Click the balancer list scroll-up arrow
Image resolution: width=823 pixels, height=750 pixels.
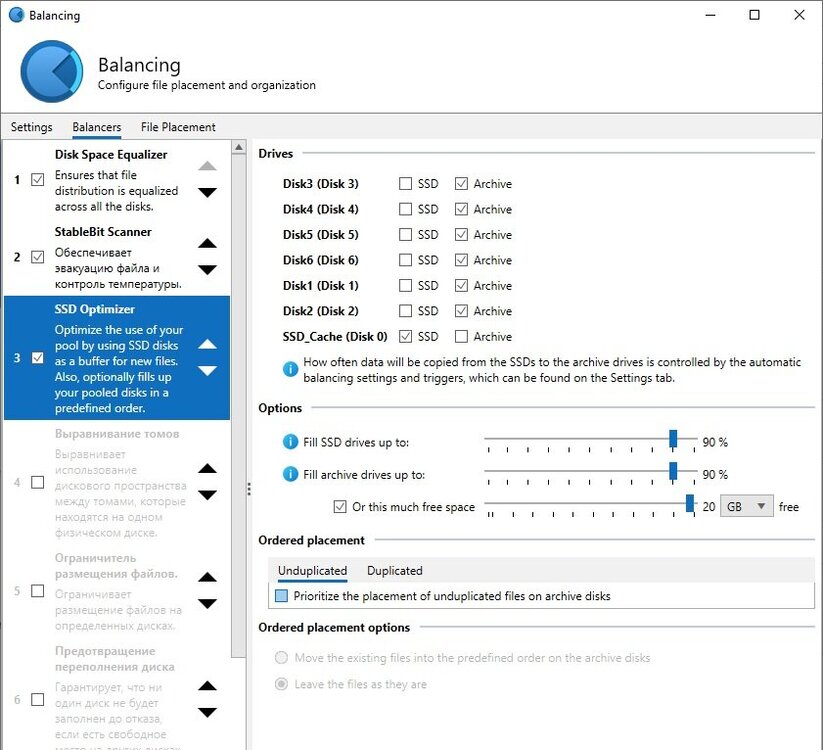pyautogui.click(x=238, y=147)
